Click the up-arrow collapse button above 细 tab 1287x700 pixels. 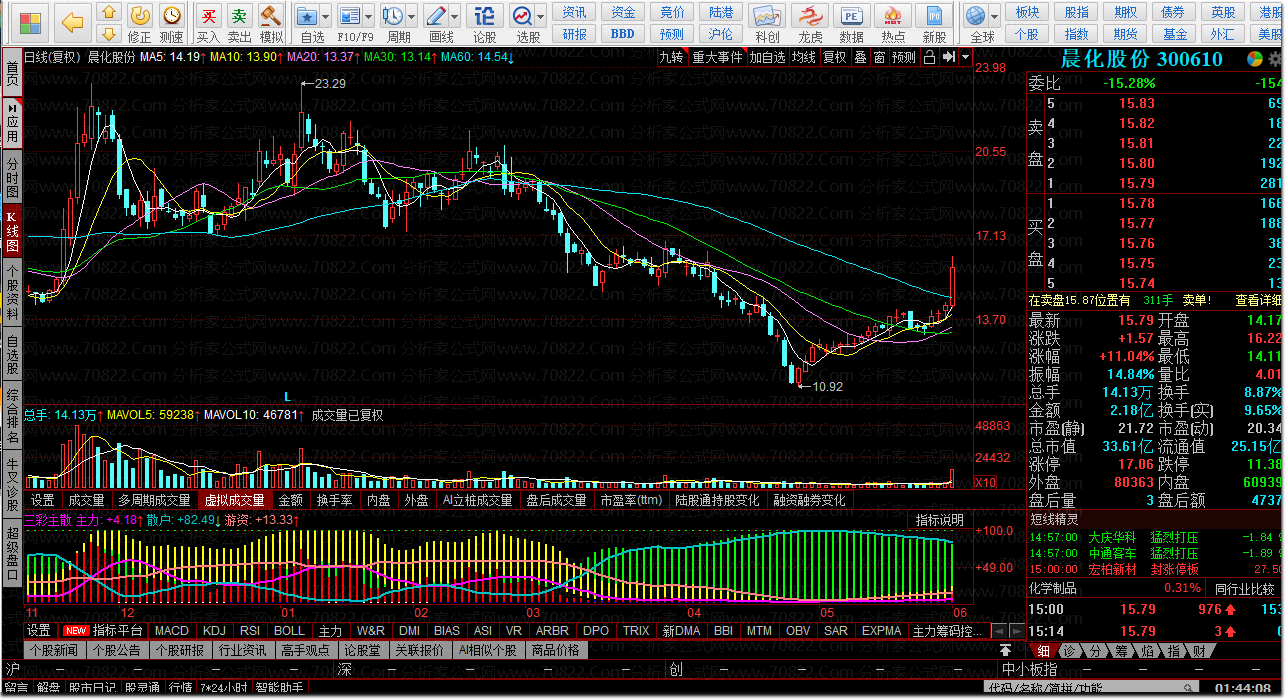pos(1006,649)
